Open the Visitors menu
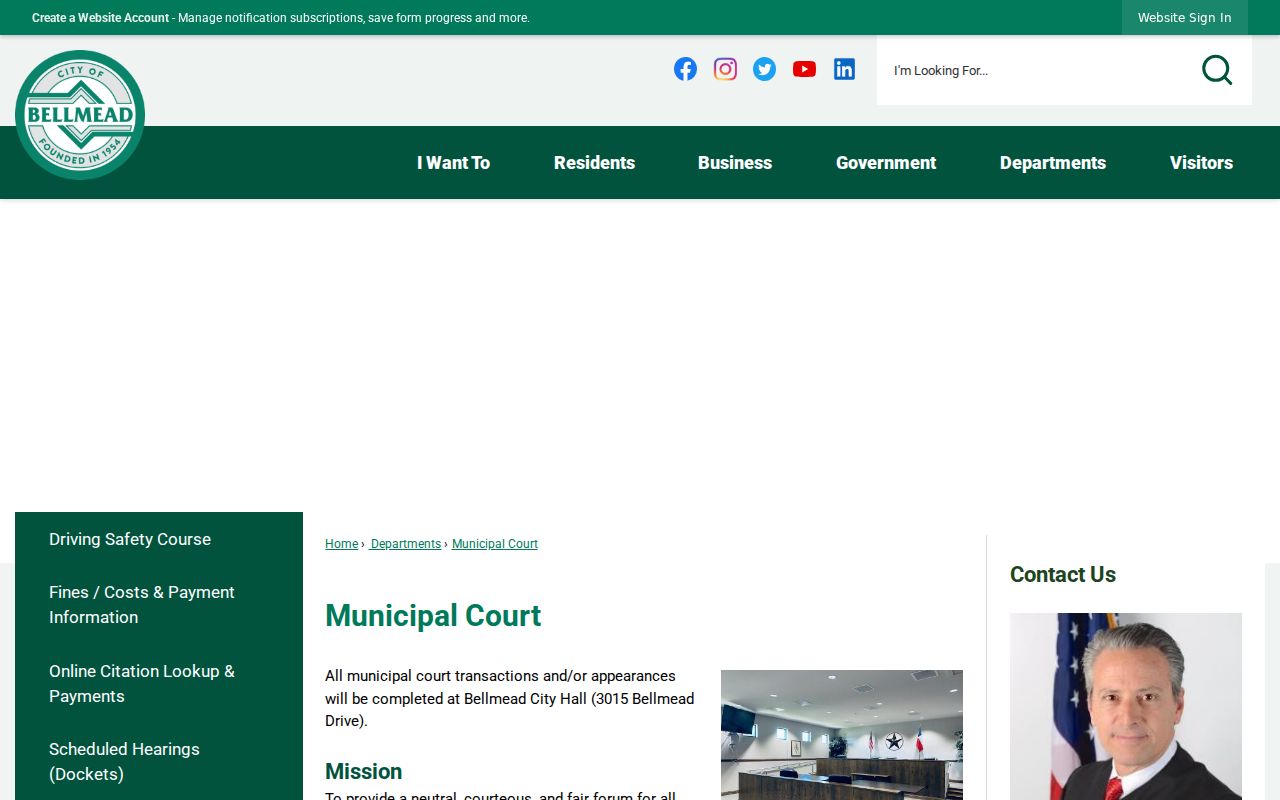1280x800 pixels. pyautogui.click(x=1201, y=163)
